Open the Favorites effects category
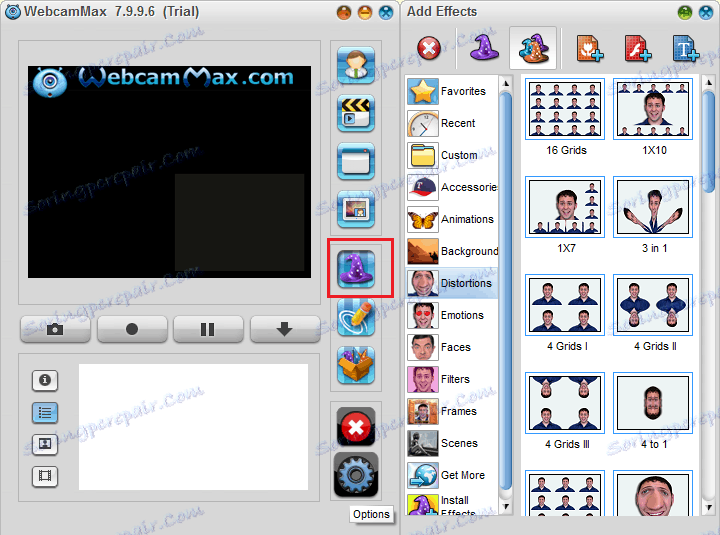 (x=452, y=91)
